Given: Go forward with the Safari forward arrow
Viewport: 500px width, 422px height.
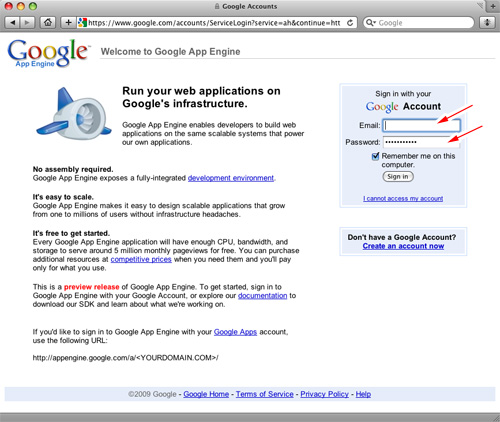Looking at the screenshot, I should point(27,23).
